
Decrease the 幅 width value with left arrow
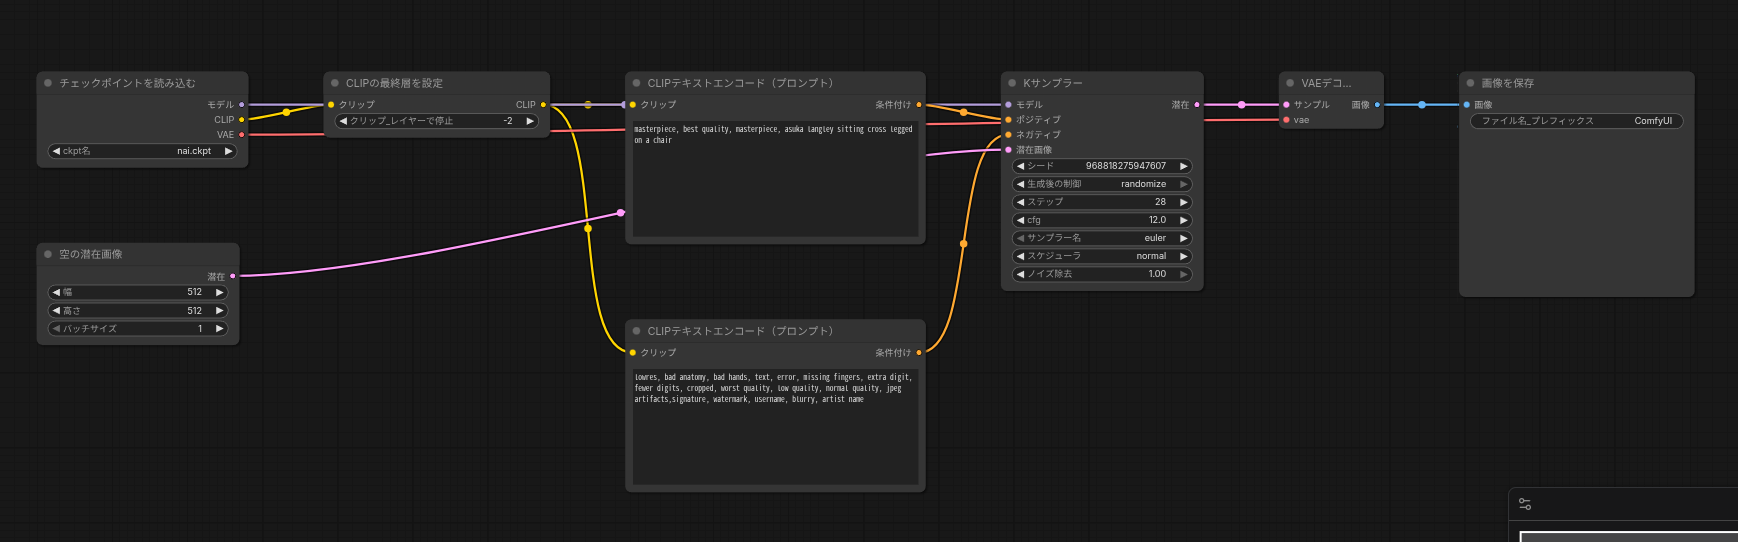pos(56,292)
